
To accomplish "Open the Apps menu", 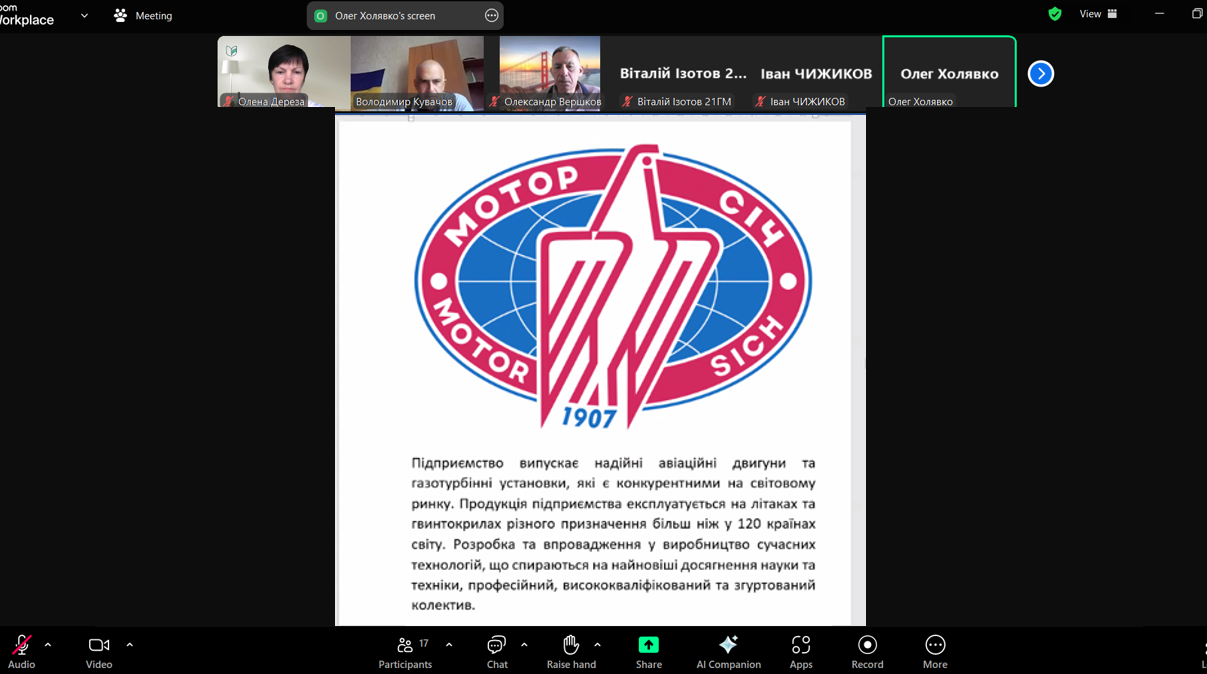I will coord(801,651).
